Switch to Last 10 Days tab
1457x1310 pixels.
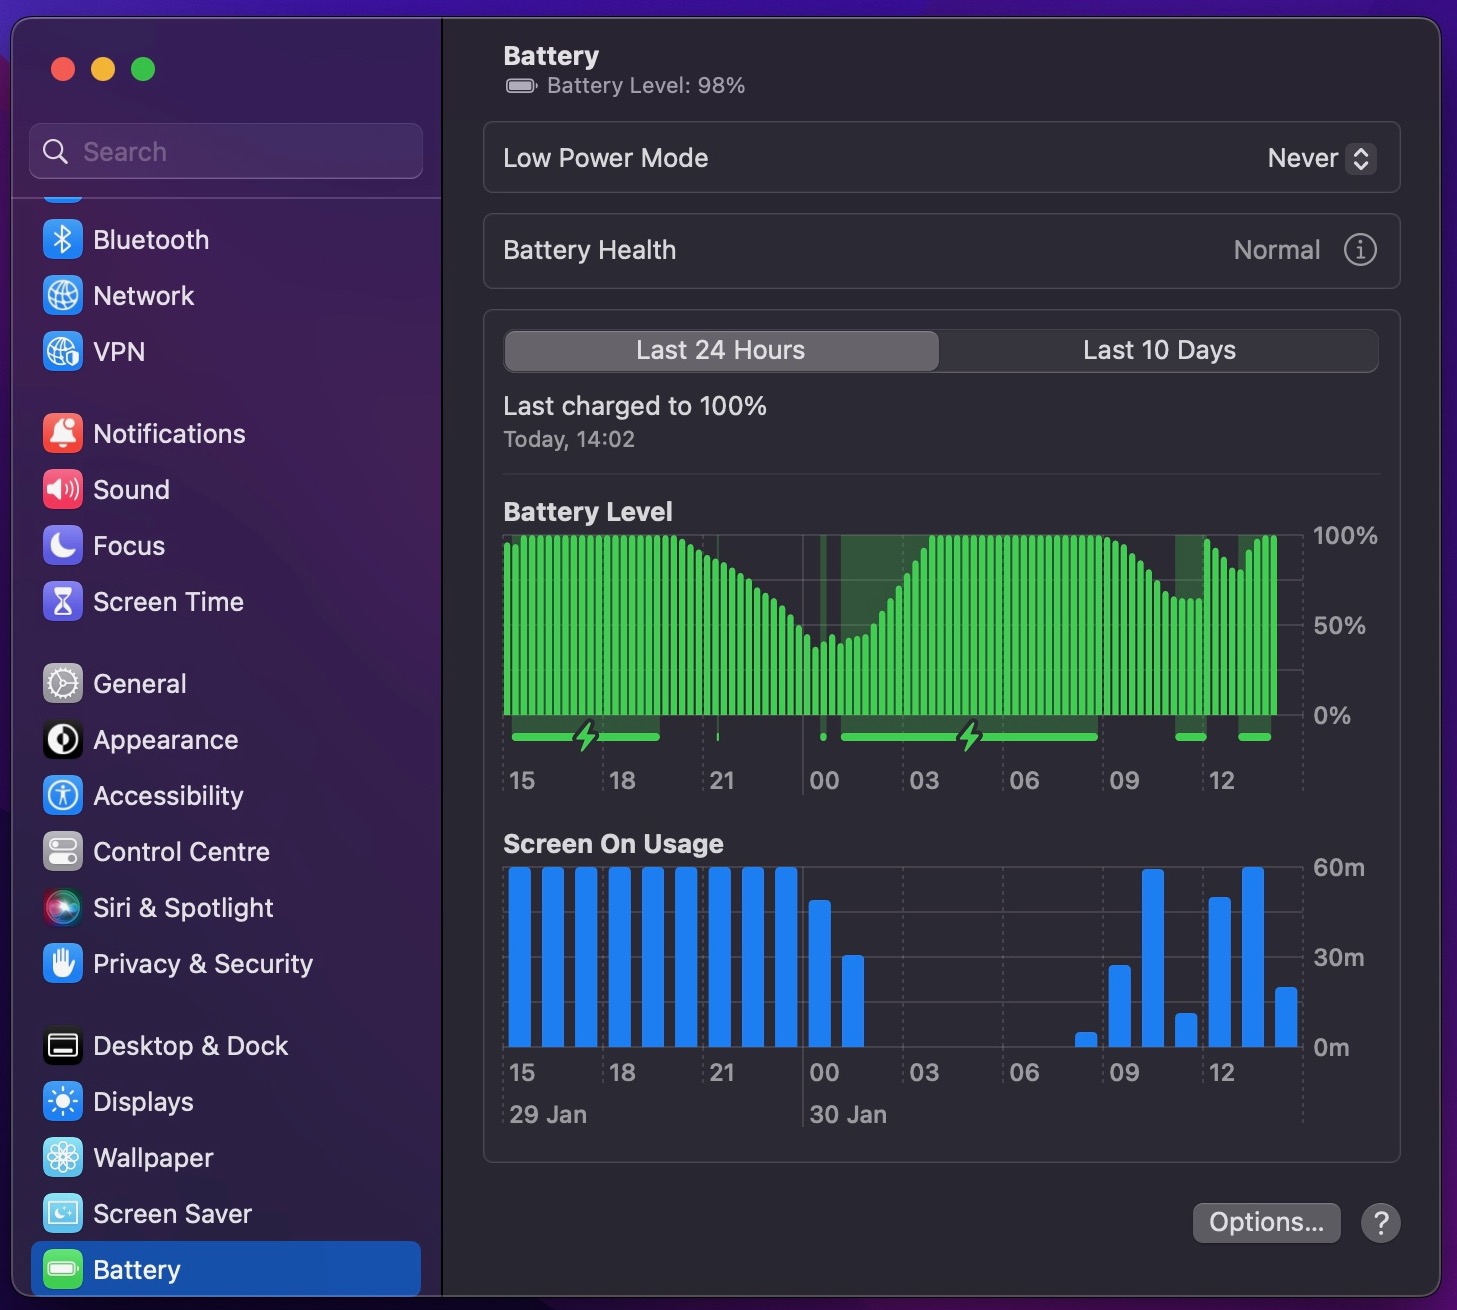(1159, 351)
